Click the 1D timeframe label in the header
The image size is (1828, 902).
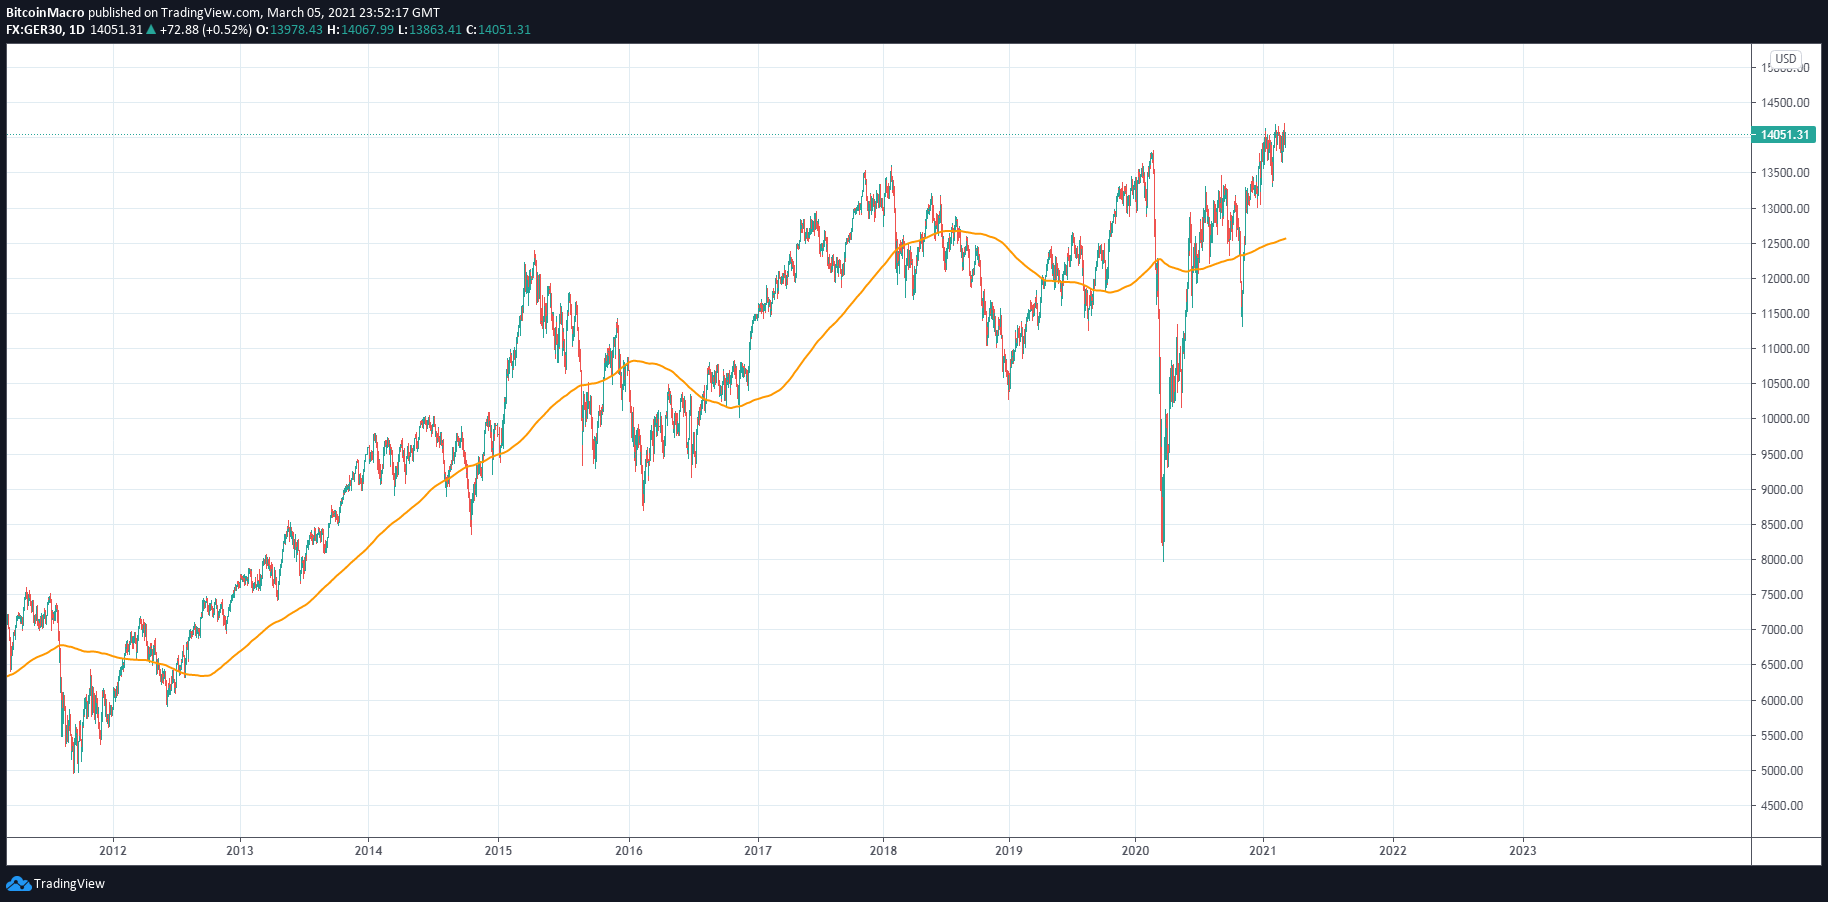point(77,30)
